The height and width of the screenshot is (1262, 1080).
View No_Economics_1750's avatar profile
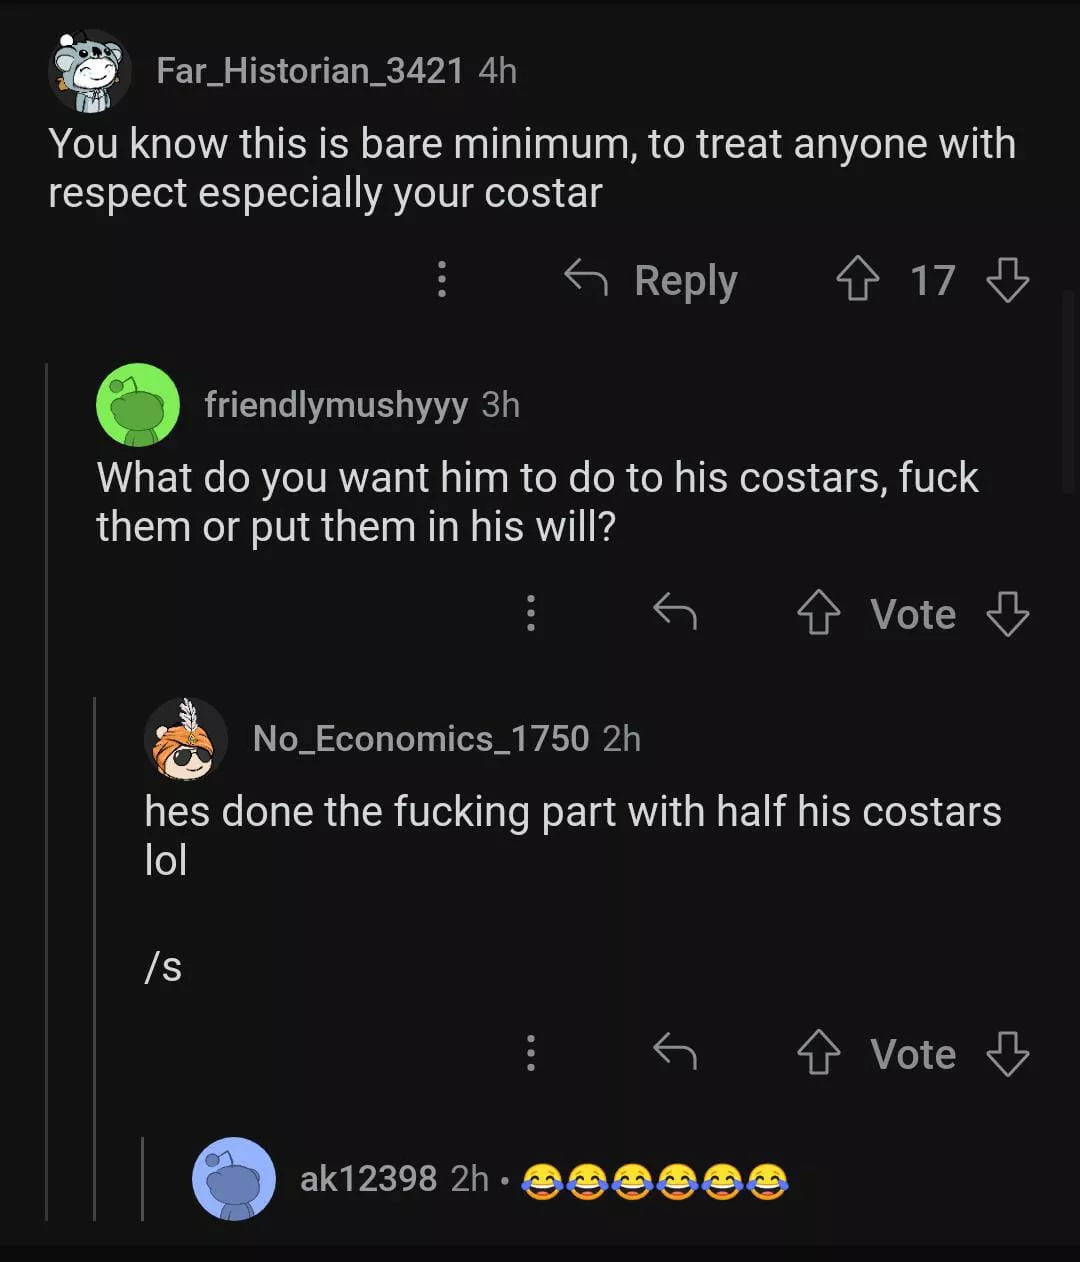[186, 739]
